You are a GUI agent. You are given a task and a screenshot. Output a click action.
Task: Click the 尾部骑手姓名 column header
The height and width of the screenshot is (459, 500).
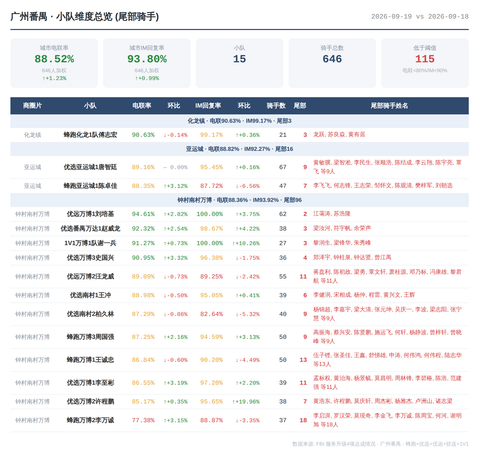tap(389, 106)
